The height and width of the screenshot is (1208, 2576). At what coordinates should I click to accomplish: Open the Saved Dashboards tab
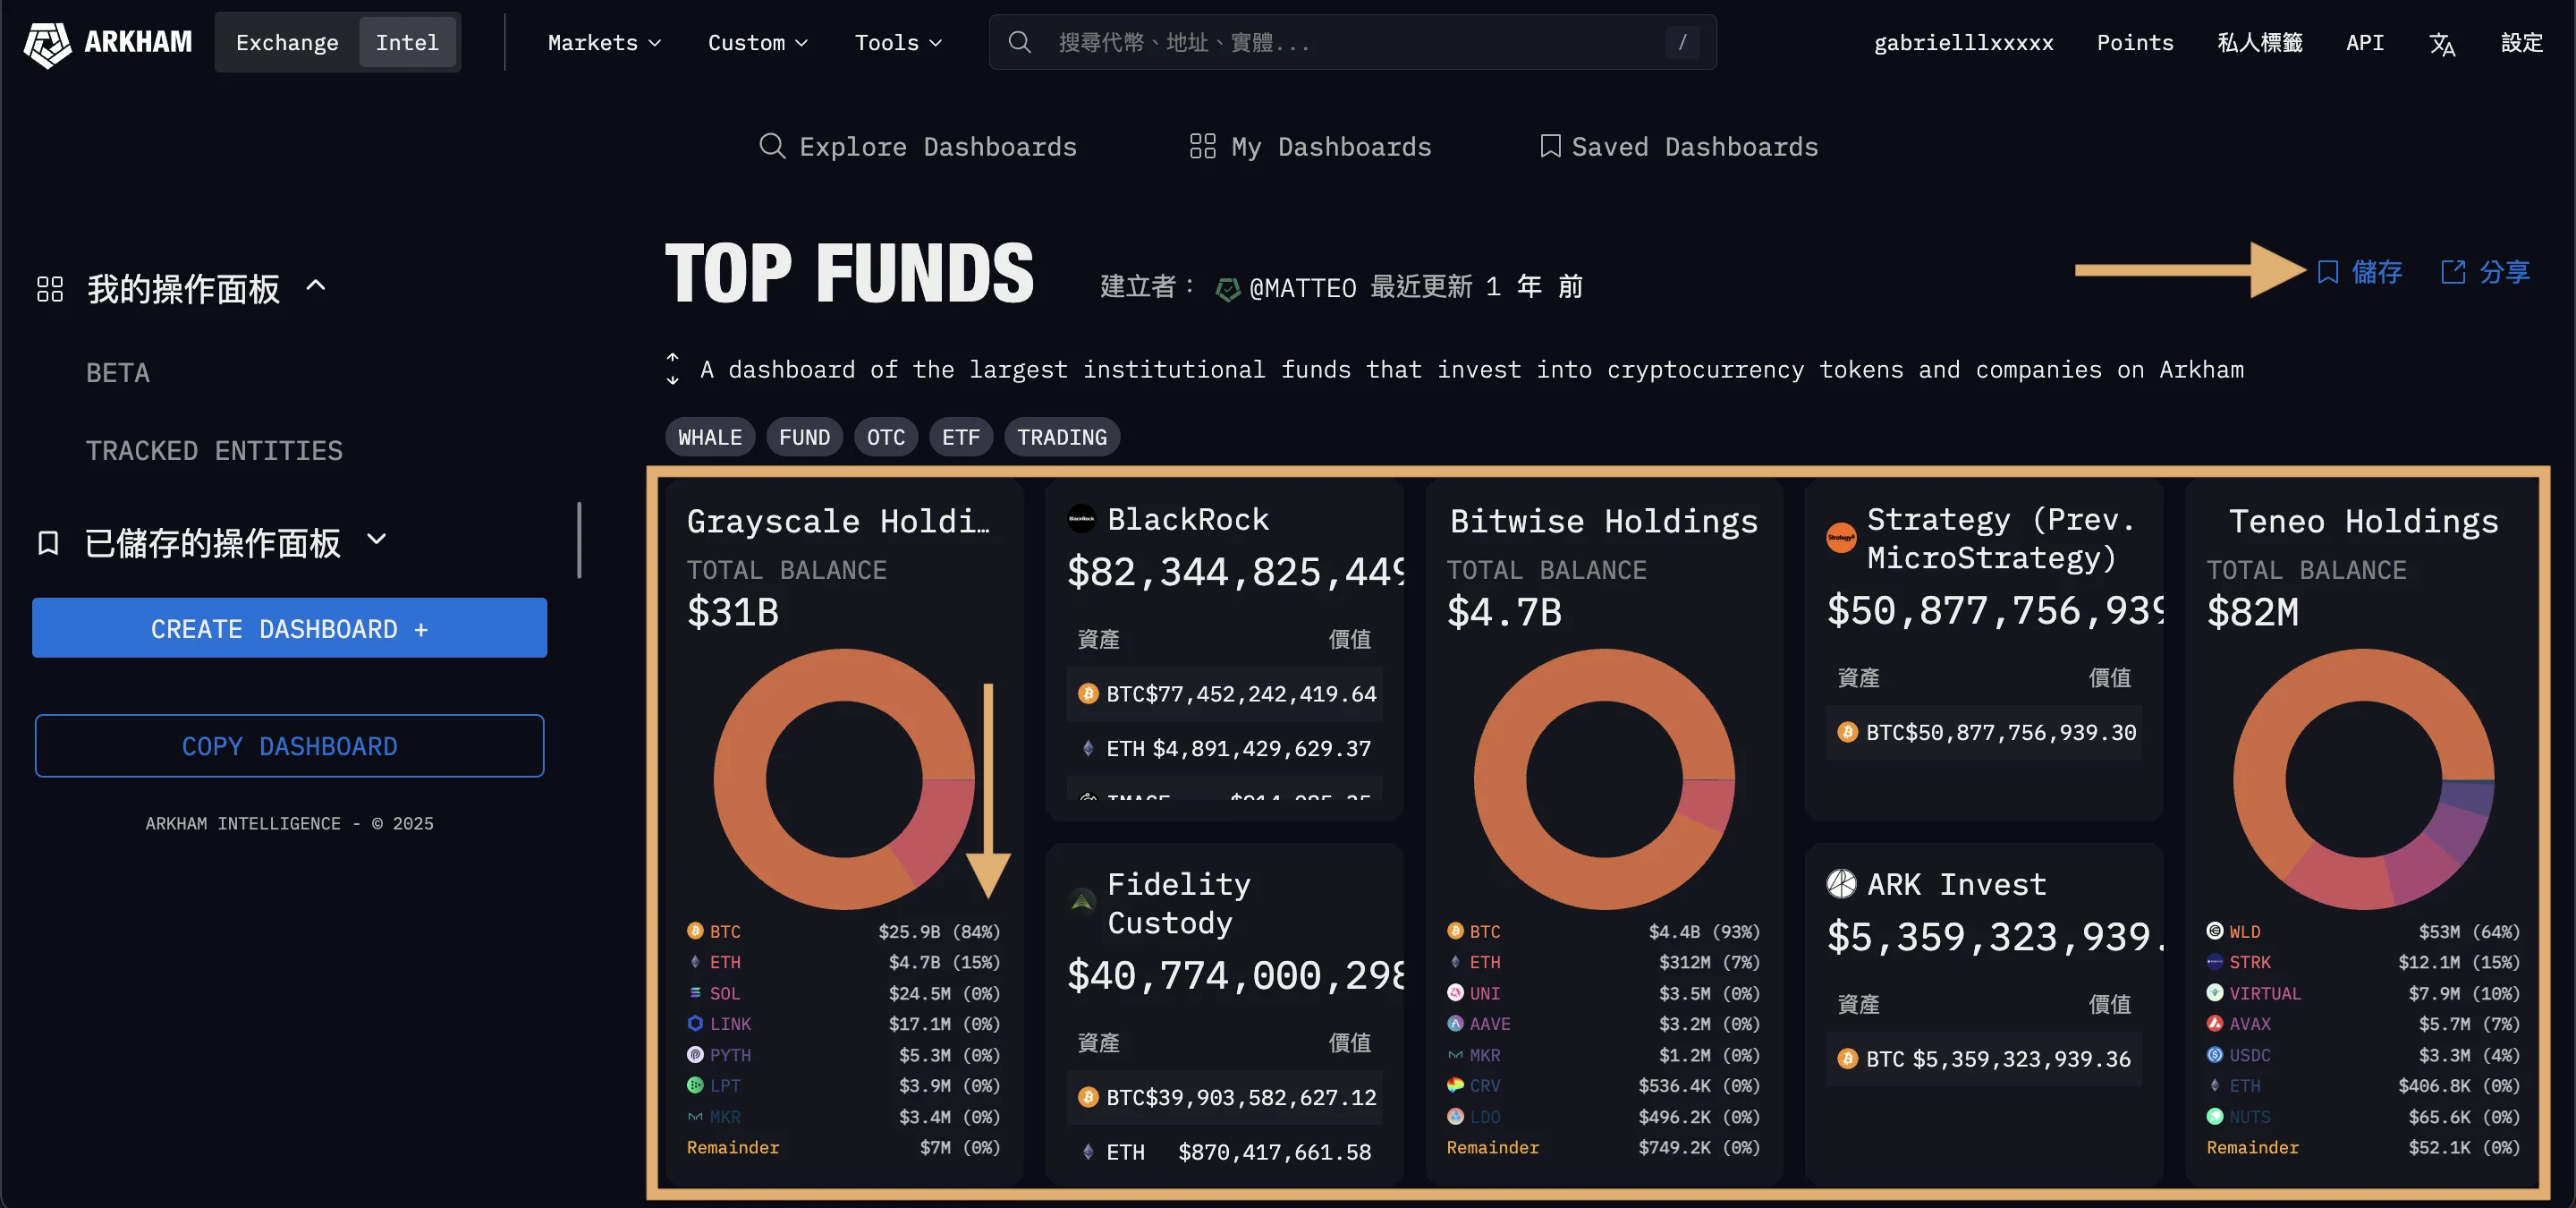(x=1679, y=147)
